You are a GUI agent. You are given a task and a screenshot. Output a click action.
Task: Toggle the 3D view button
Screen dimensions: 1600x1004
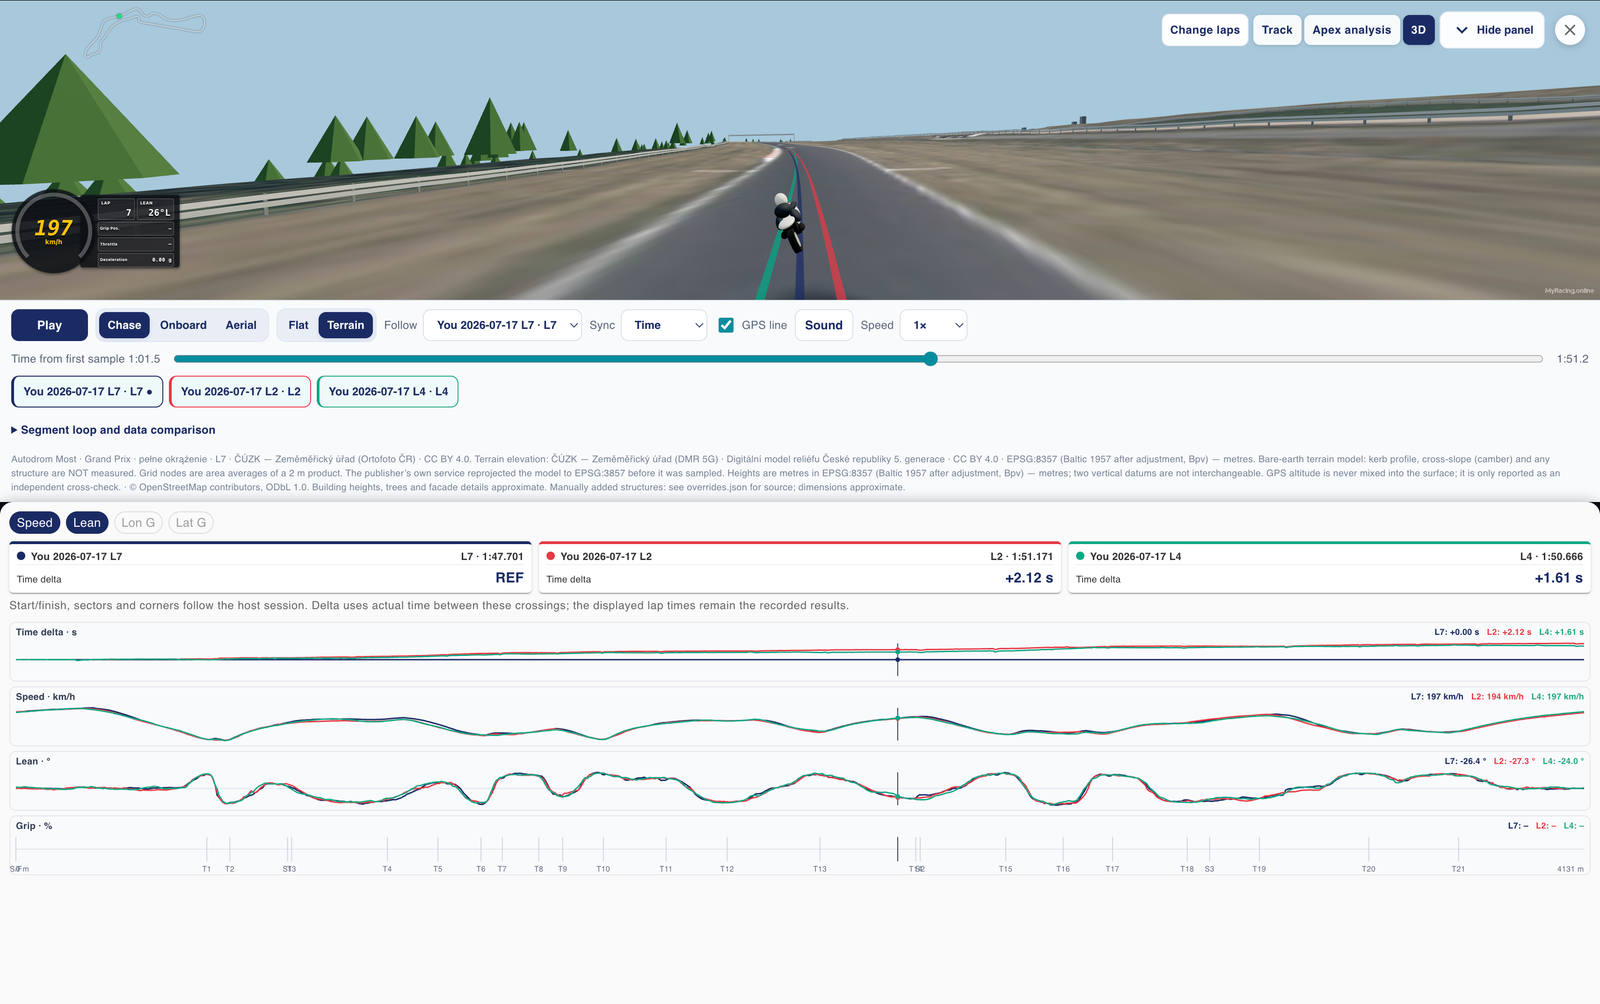point(1418,30)
